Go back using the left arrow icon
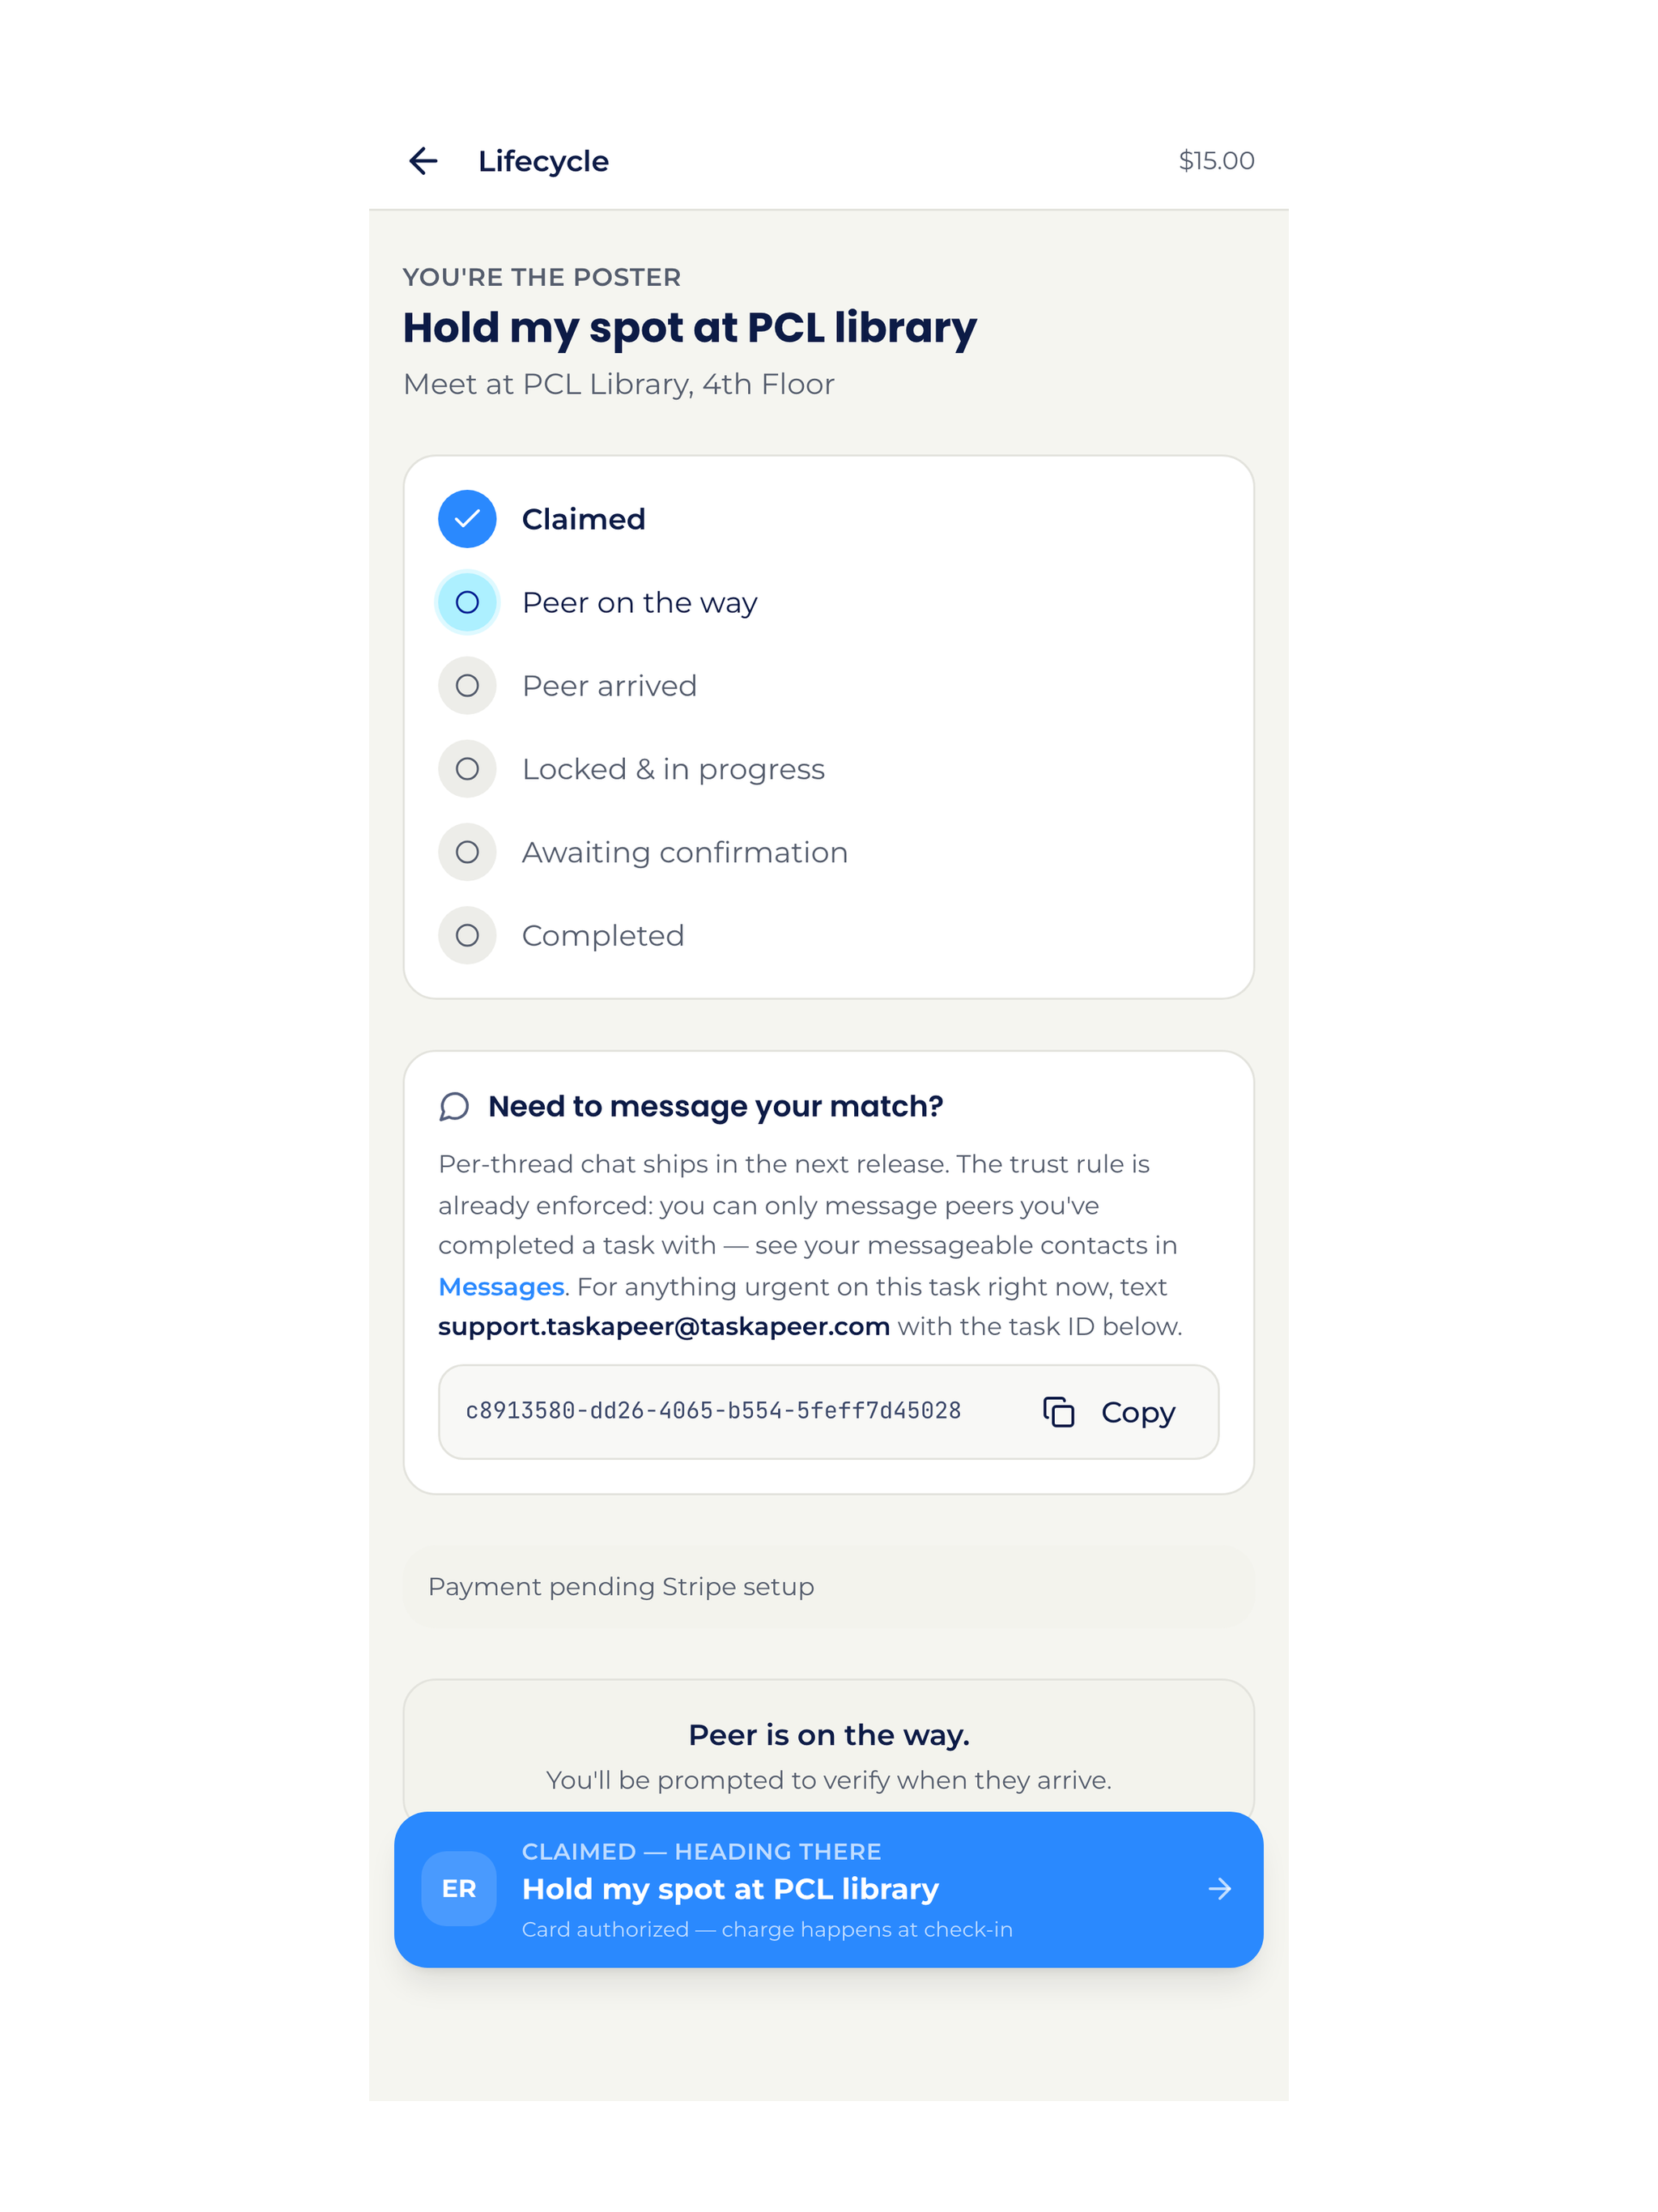Image resolution: width=1658 pixels, height=2212 pixels. pyautogui.click(x=423, y=161)
